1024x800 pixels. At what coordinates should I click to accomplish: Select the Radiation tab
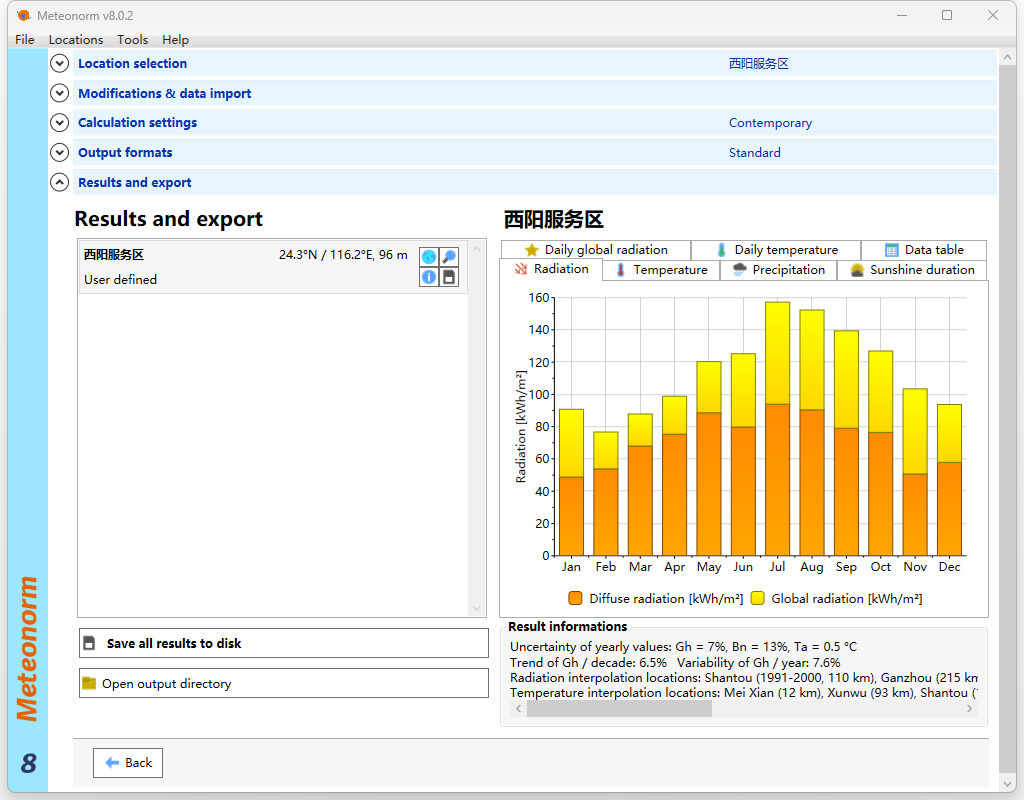tap(551, 269)
